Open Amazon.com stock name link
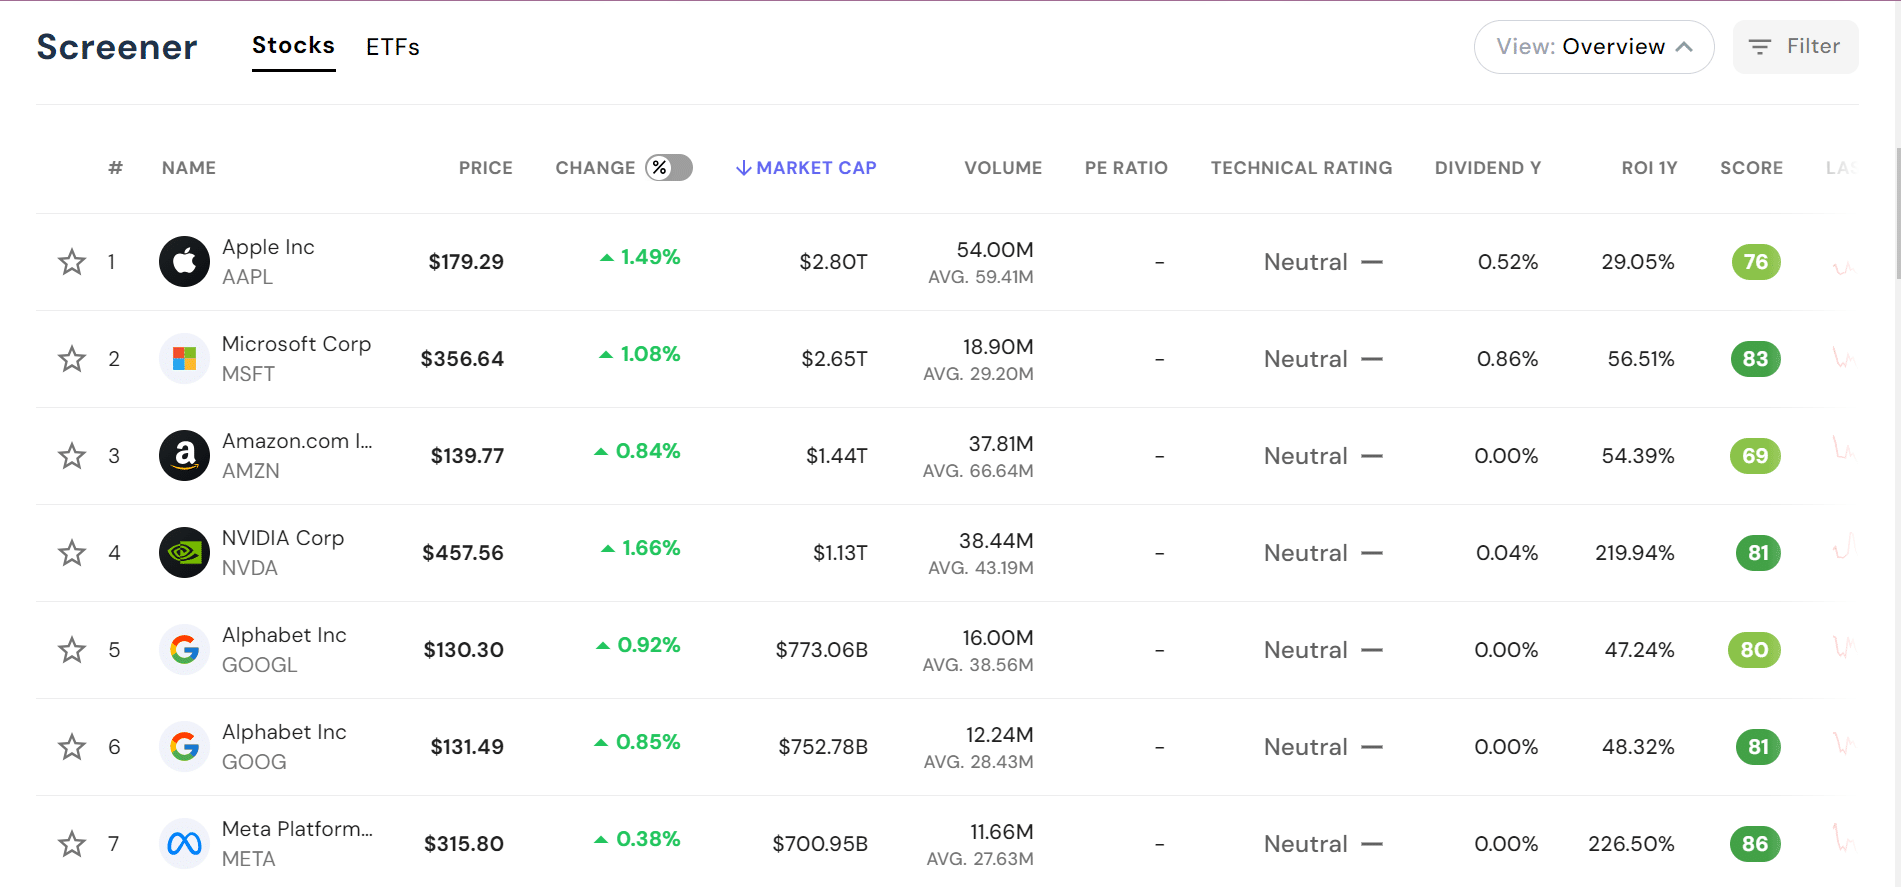The image size is (1901, 887). pos(296,441)
